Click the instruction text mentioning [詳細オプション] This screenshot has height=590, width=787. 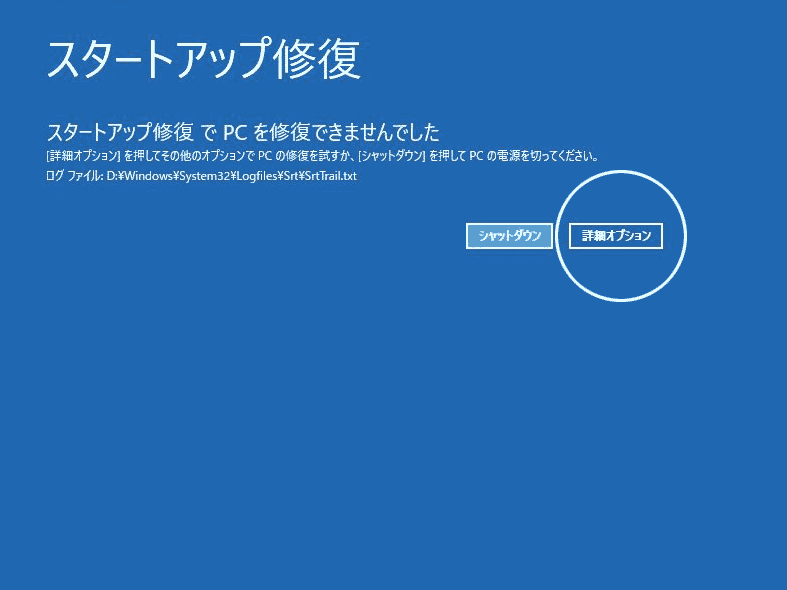click(322, 156)
